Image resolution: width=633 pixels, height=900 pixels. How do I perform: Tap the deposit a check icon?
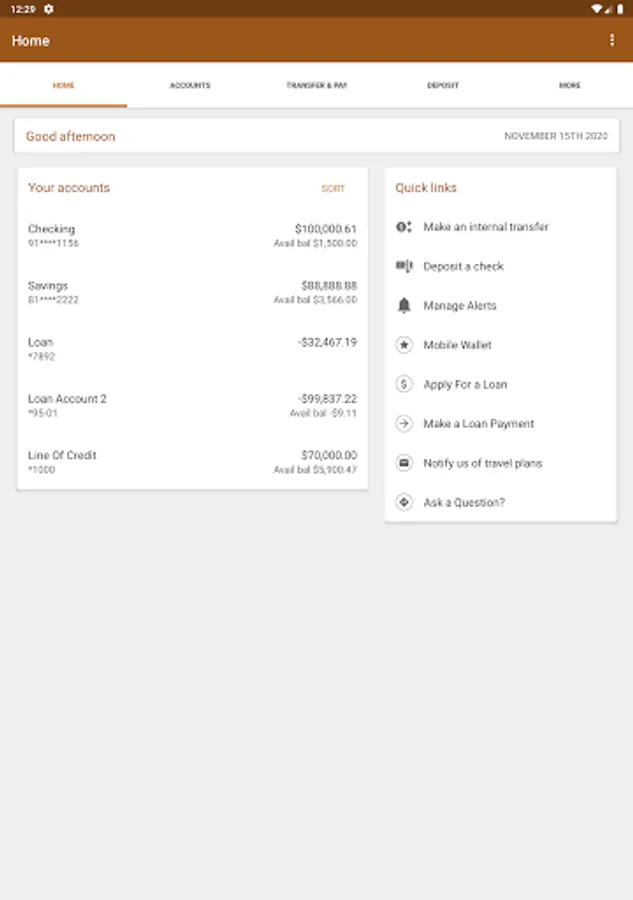click(x=404, y=266)
